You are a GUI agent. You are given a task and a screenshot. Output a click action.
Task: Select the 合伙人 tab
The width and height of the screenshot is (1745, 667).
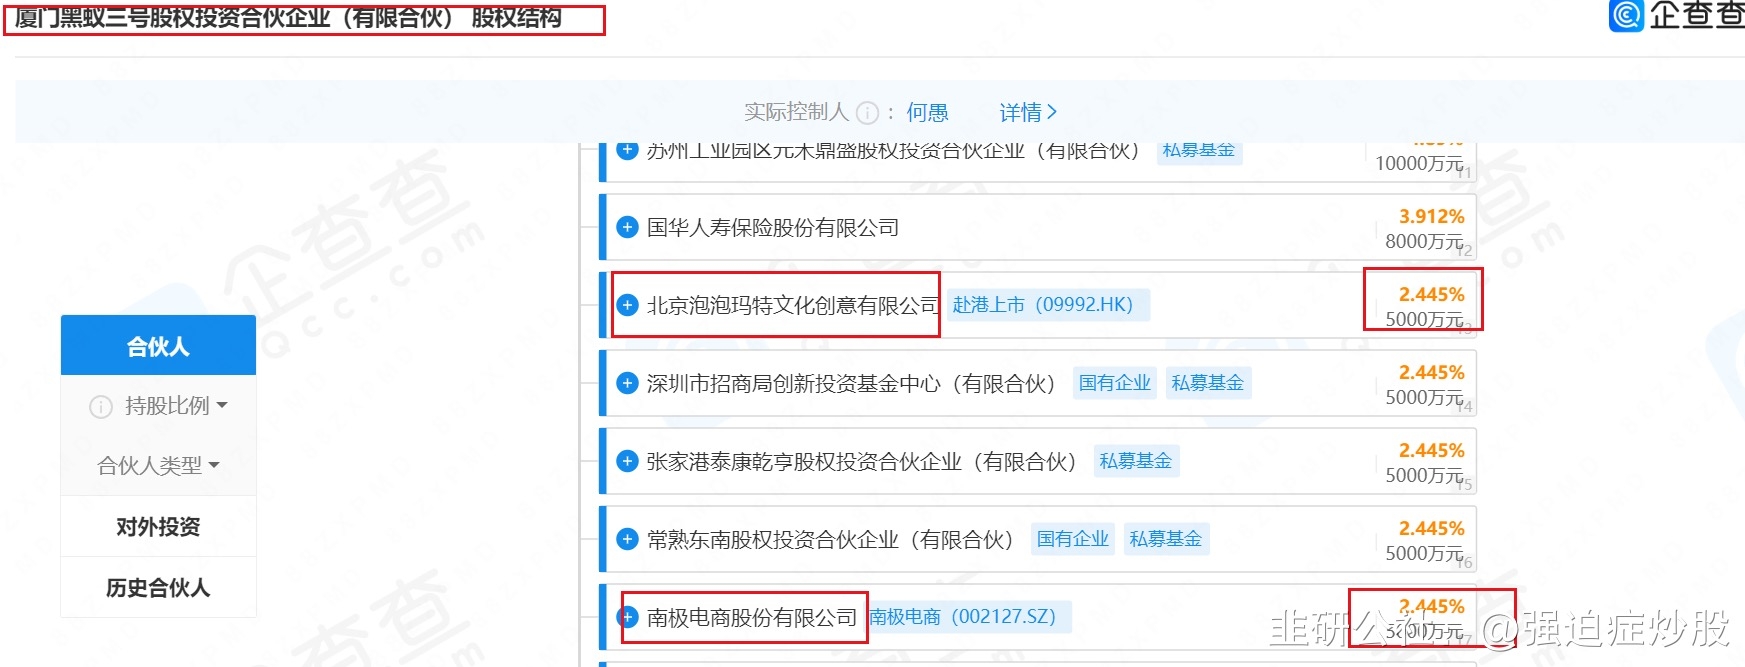pyautogui.click(x=158, y=346)
